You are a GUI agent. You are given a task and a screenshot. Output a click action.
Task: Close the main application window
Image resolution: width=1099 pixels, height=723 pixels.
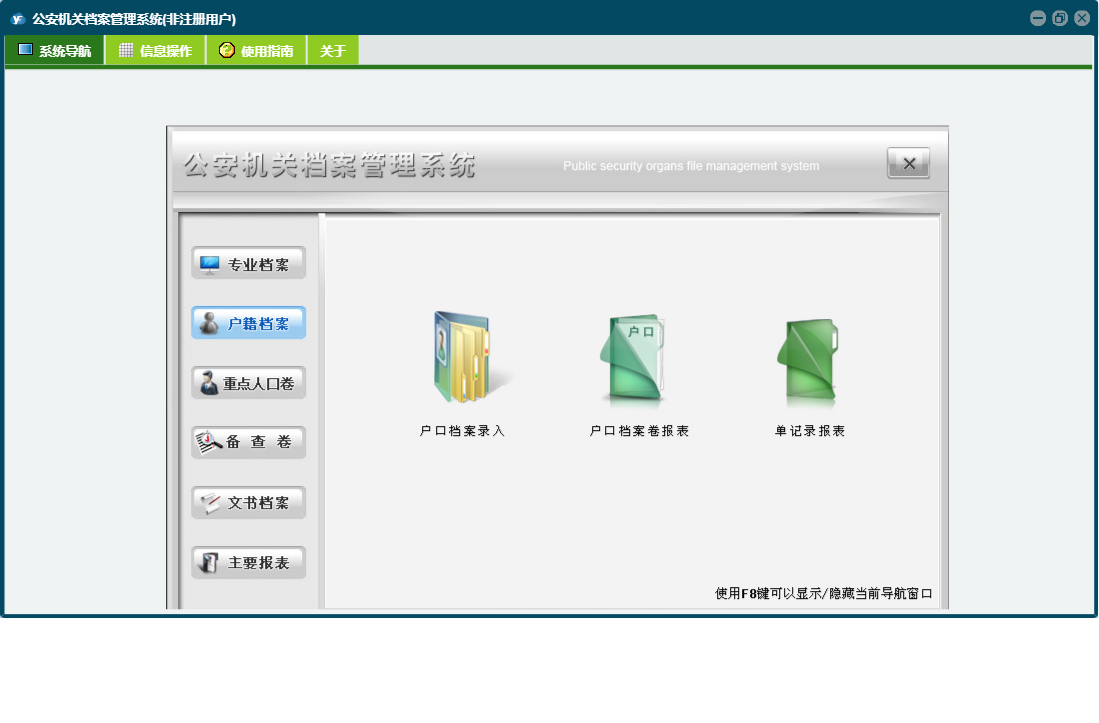click(x=1081, y=18)
